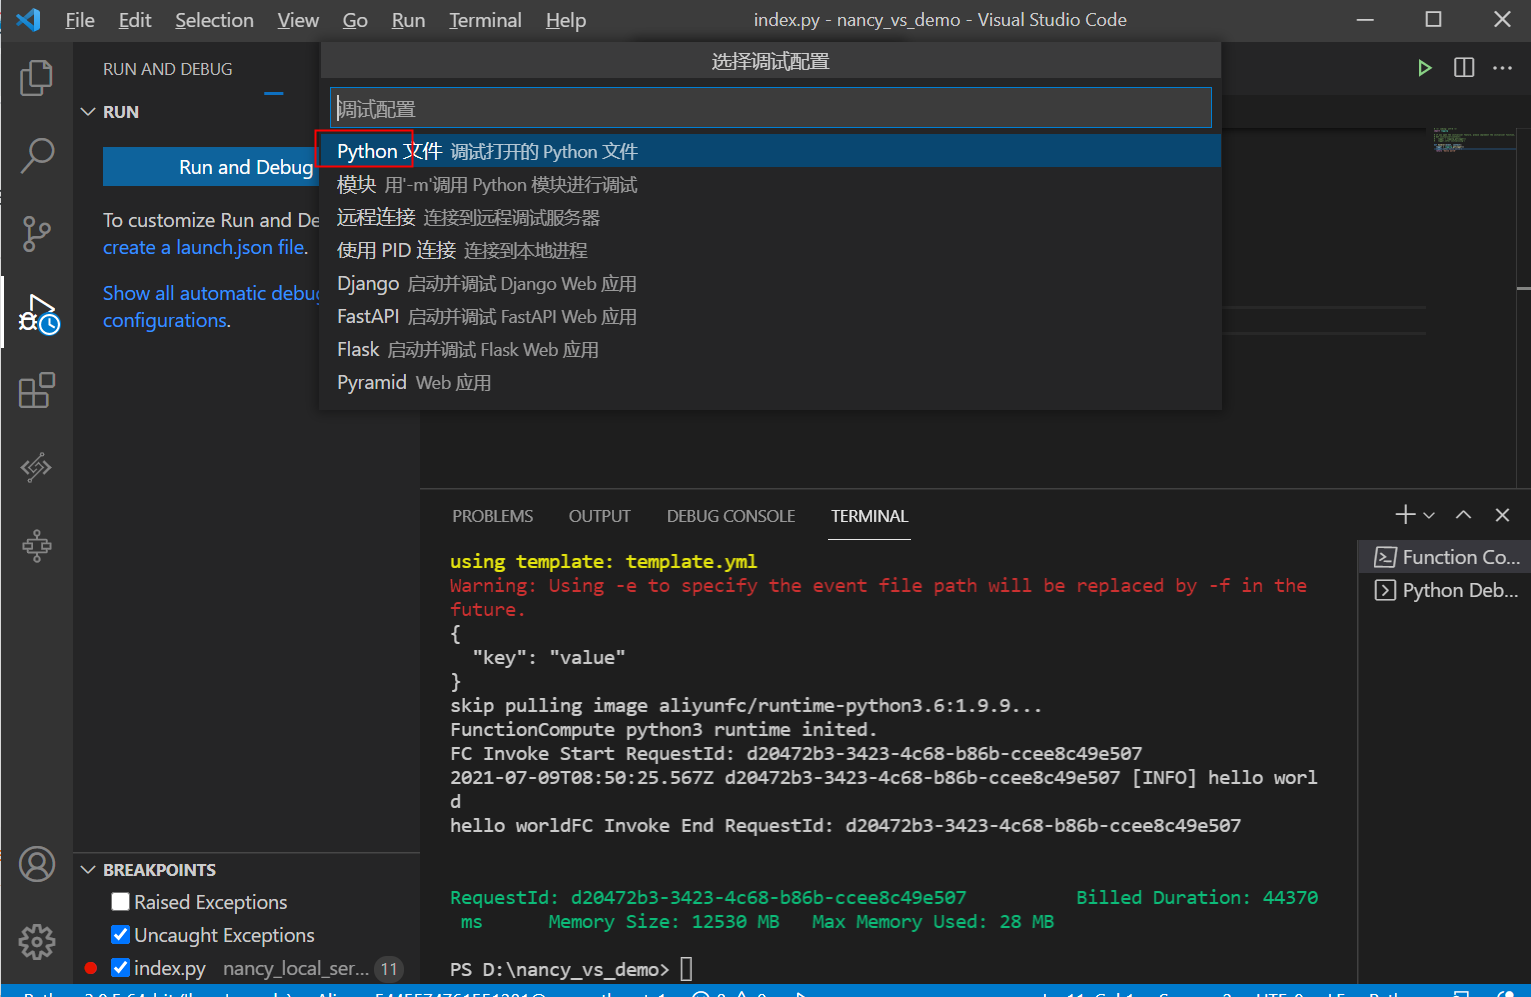Image resolution: width=1531 pixels, height=997 pixels.
Task: Switch to the TERMINAL tab
Action: coord(869,516)
